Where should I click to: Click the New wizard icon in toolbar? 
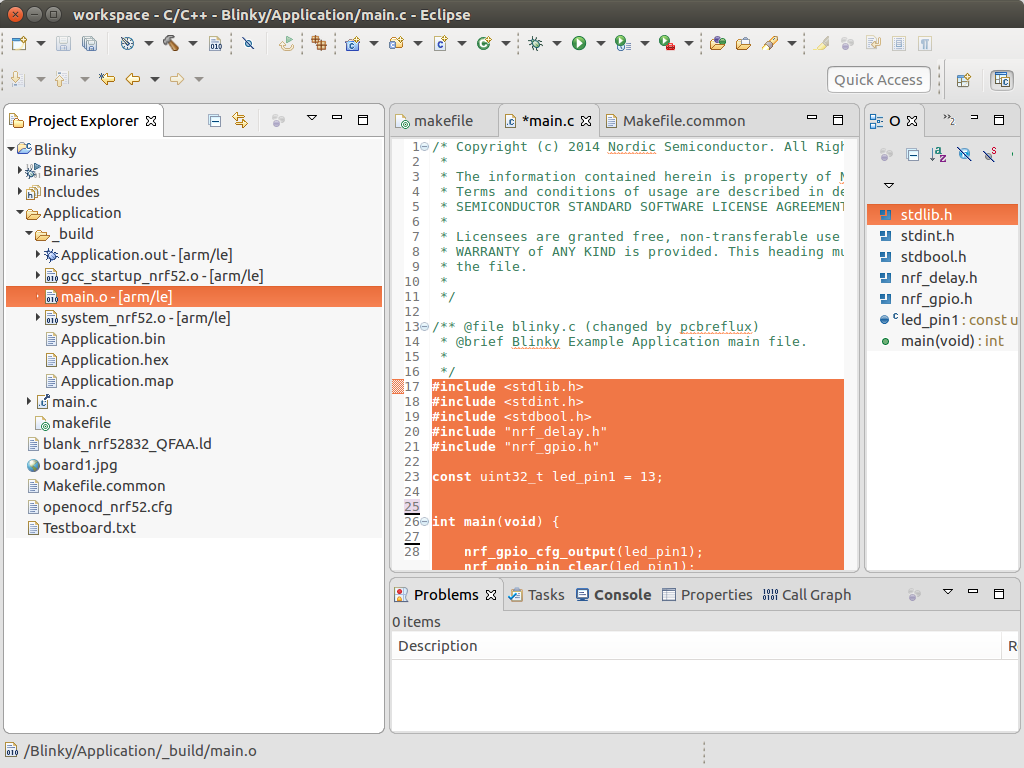20,44
